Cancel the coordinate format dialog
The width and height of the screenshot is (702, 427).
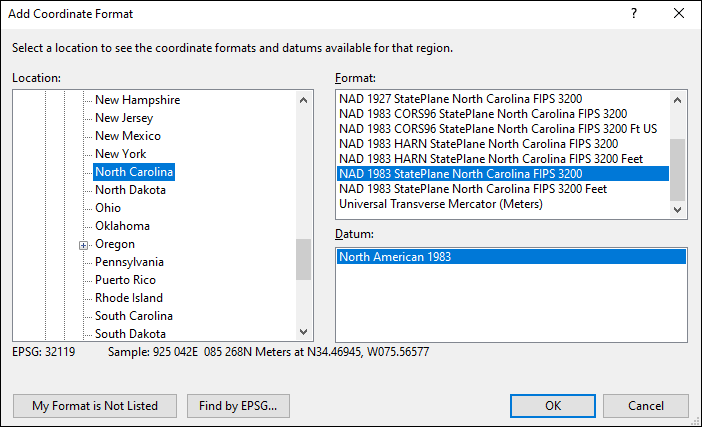click(646, 406)
